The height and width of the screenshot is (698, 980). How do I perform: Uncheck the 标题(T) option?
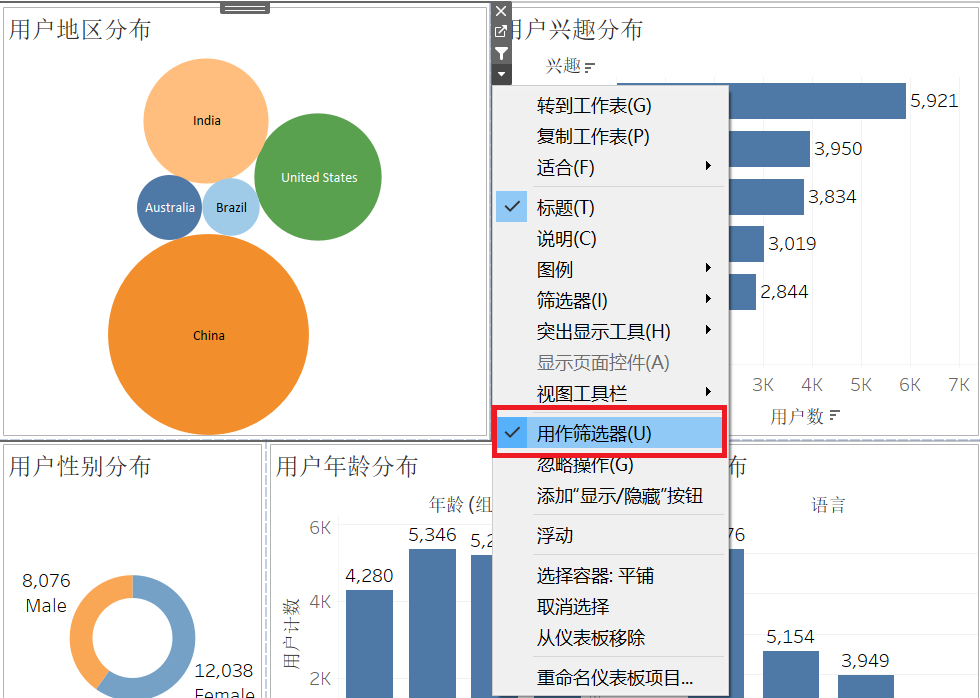[610, 207]
